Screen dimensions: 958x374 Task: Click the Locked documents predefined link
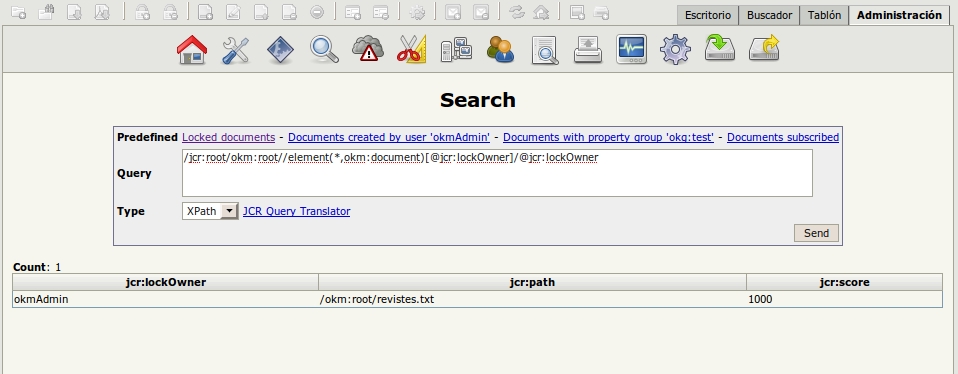click(229, 138)
